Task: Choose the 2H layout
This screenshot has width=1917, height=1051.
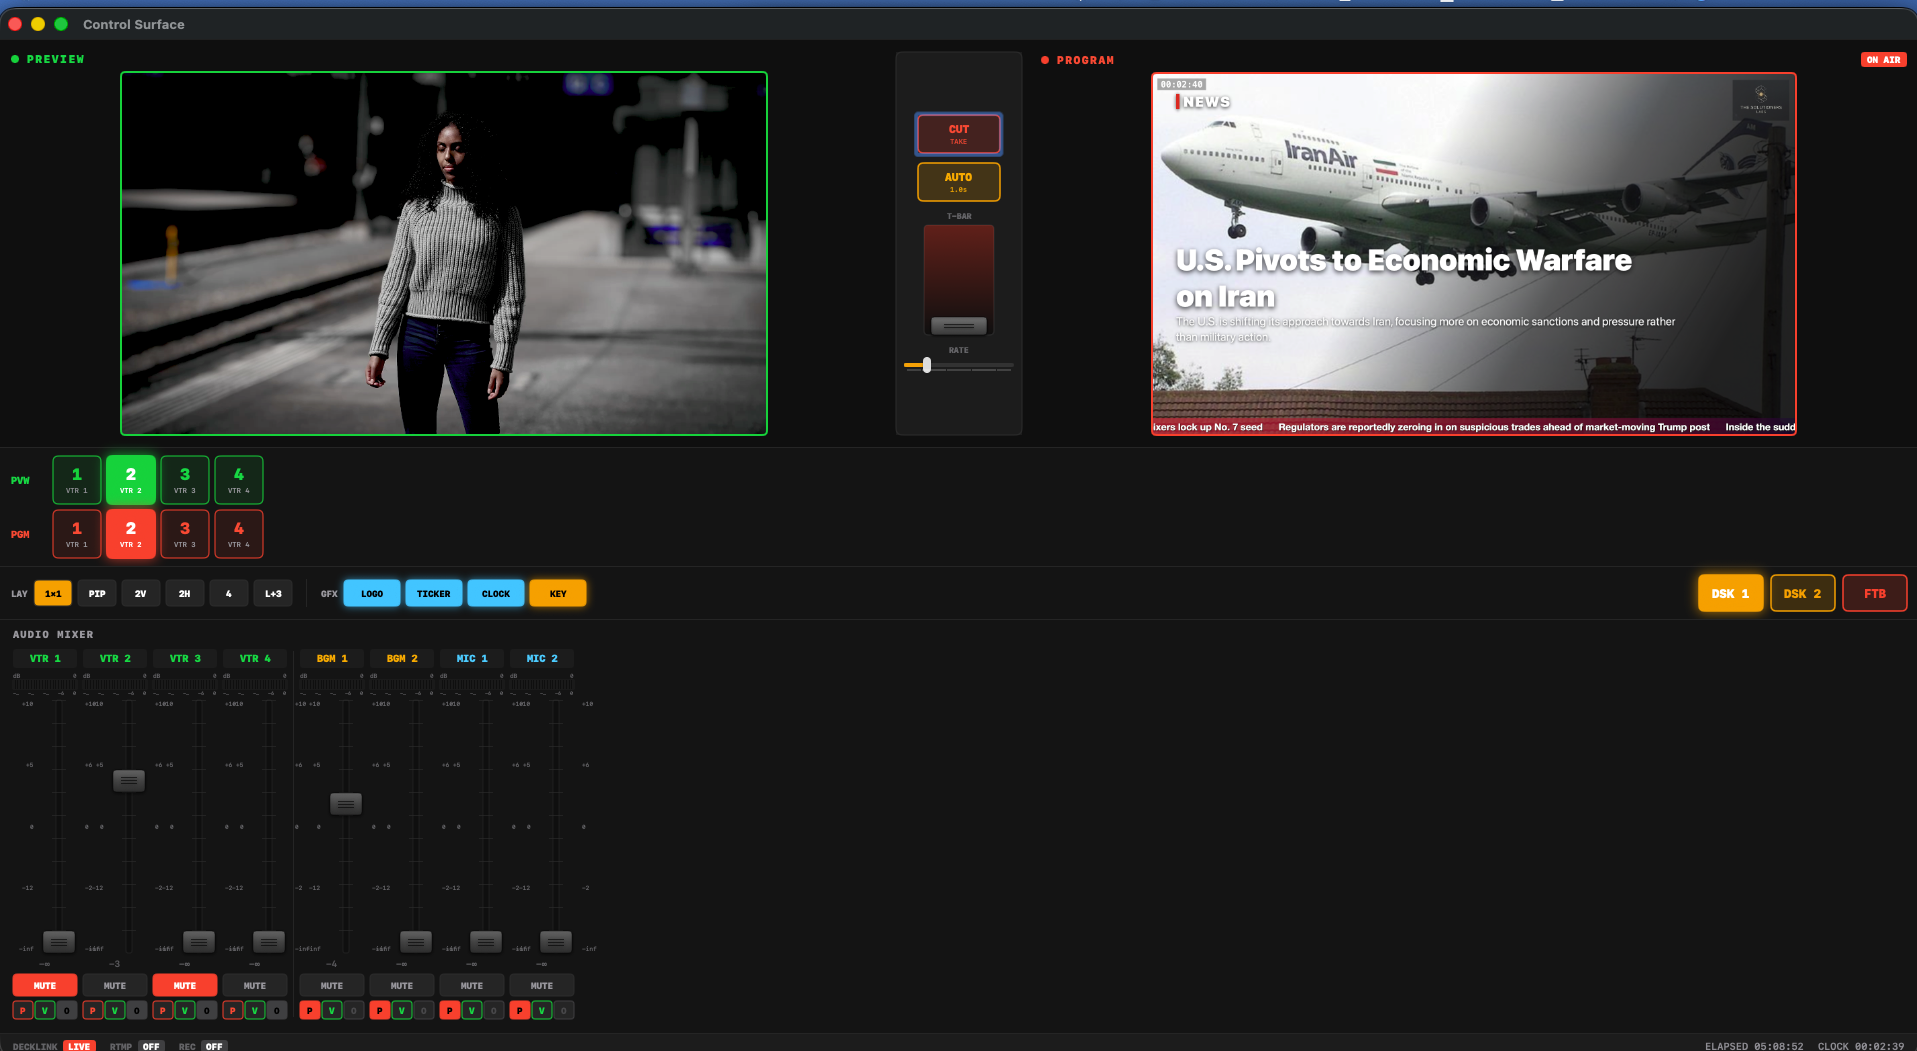Action: point(185,593)
